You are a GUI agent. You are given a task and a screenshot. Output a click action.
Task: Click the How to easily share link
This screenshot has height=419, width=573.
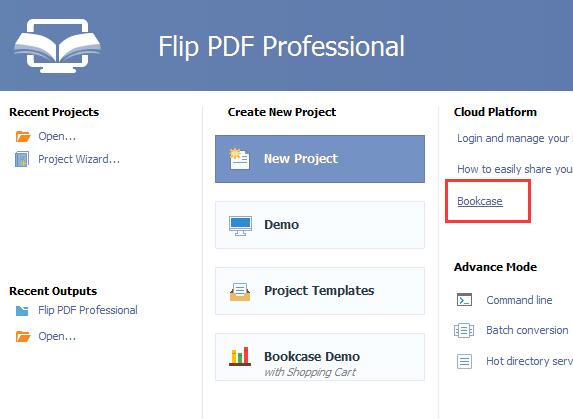click(515, 169)
